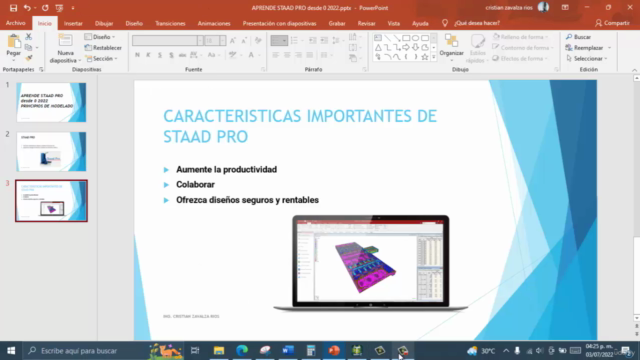Switch to the Insertar tab
Screen dimensions: 640x360
pyautogui.click(x=73, y=23)
